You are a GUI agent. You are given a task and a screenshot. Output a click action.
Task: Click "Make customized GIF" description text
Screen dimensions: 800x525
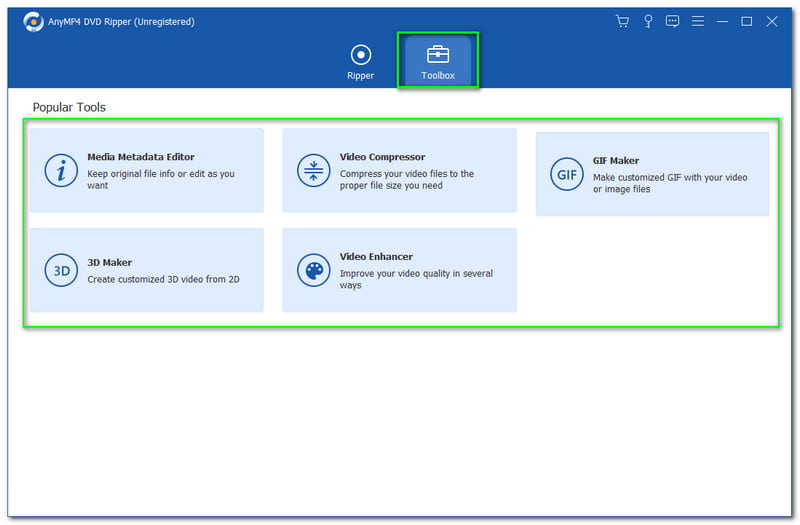tap(670, 183)
